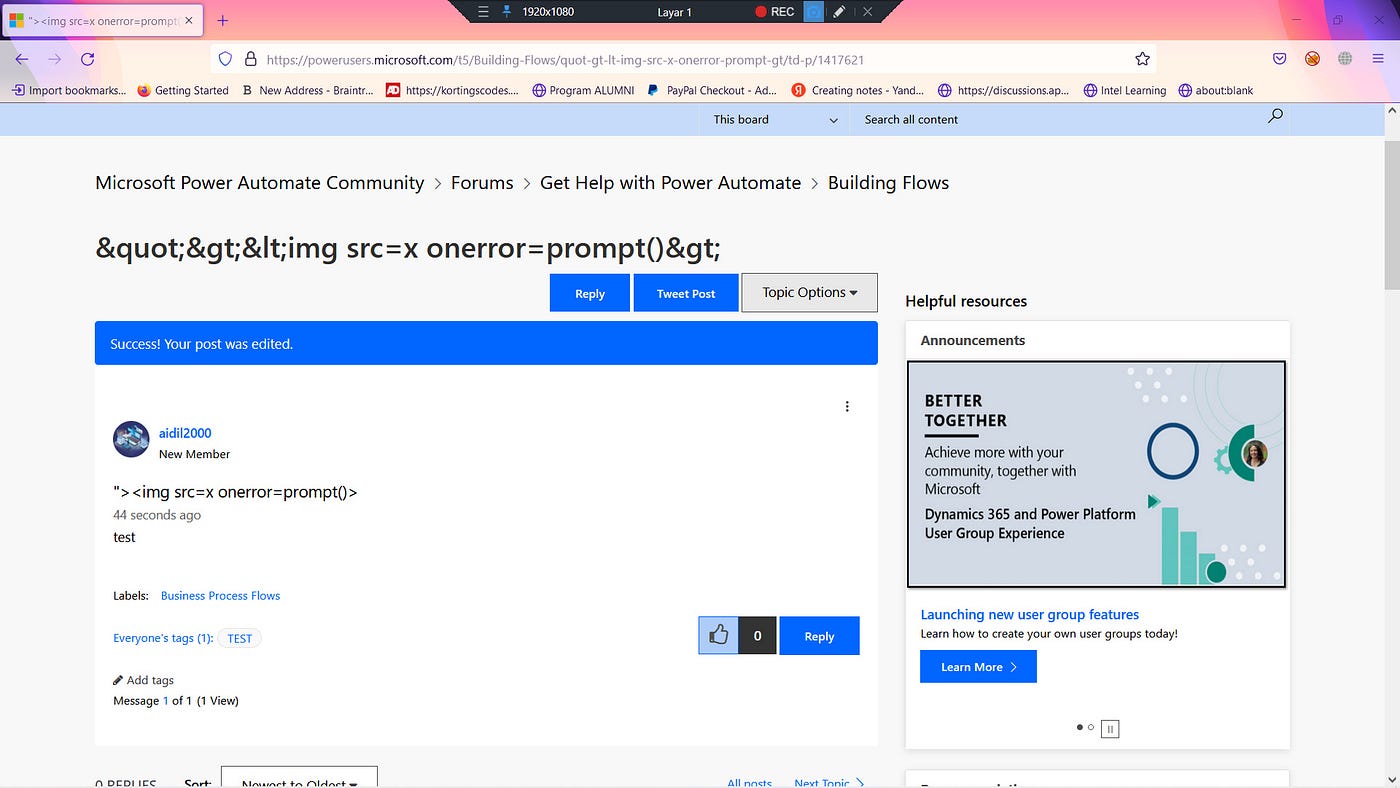The height and width of the screenshot is (788, 1400).
Task: Select first carousel slide dot
Action: coord(1079,727)
